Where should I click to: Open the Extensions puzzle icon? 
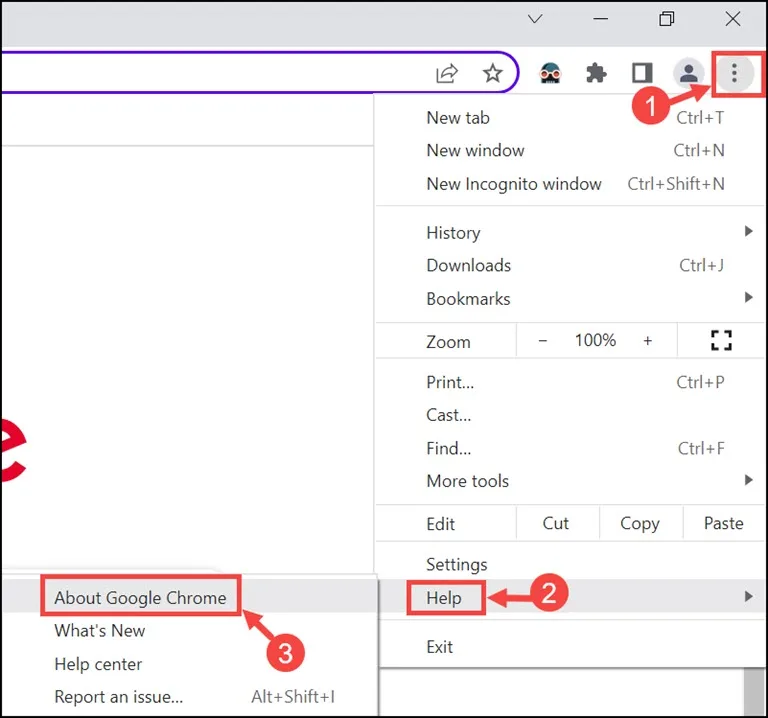(x=596, y=73)
